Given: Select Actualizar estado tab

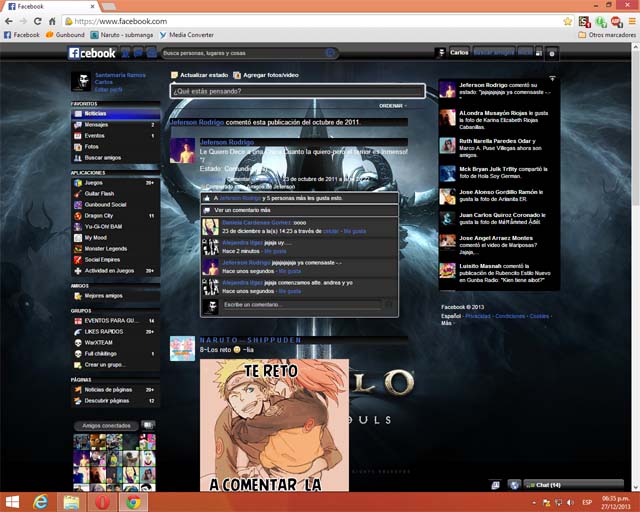Looking at the screenshot, I should (200, 75).
